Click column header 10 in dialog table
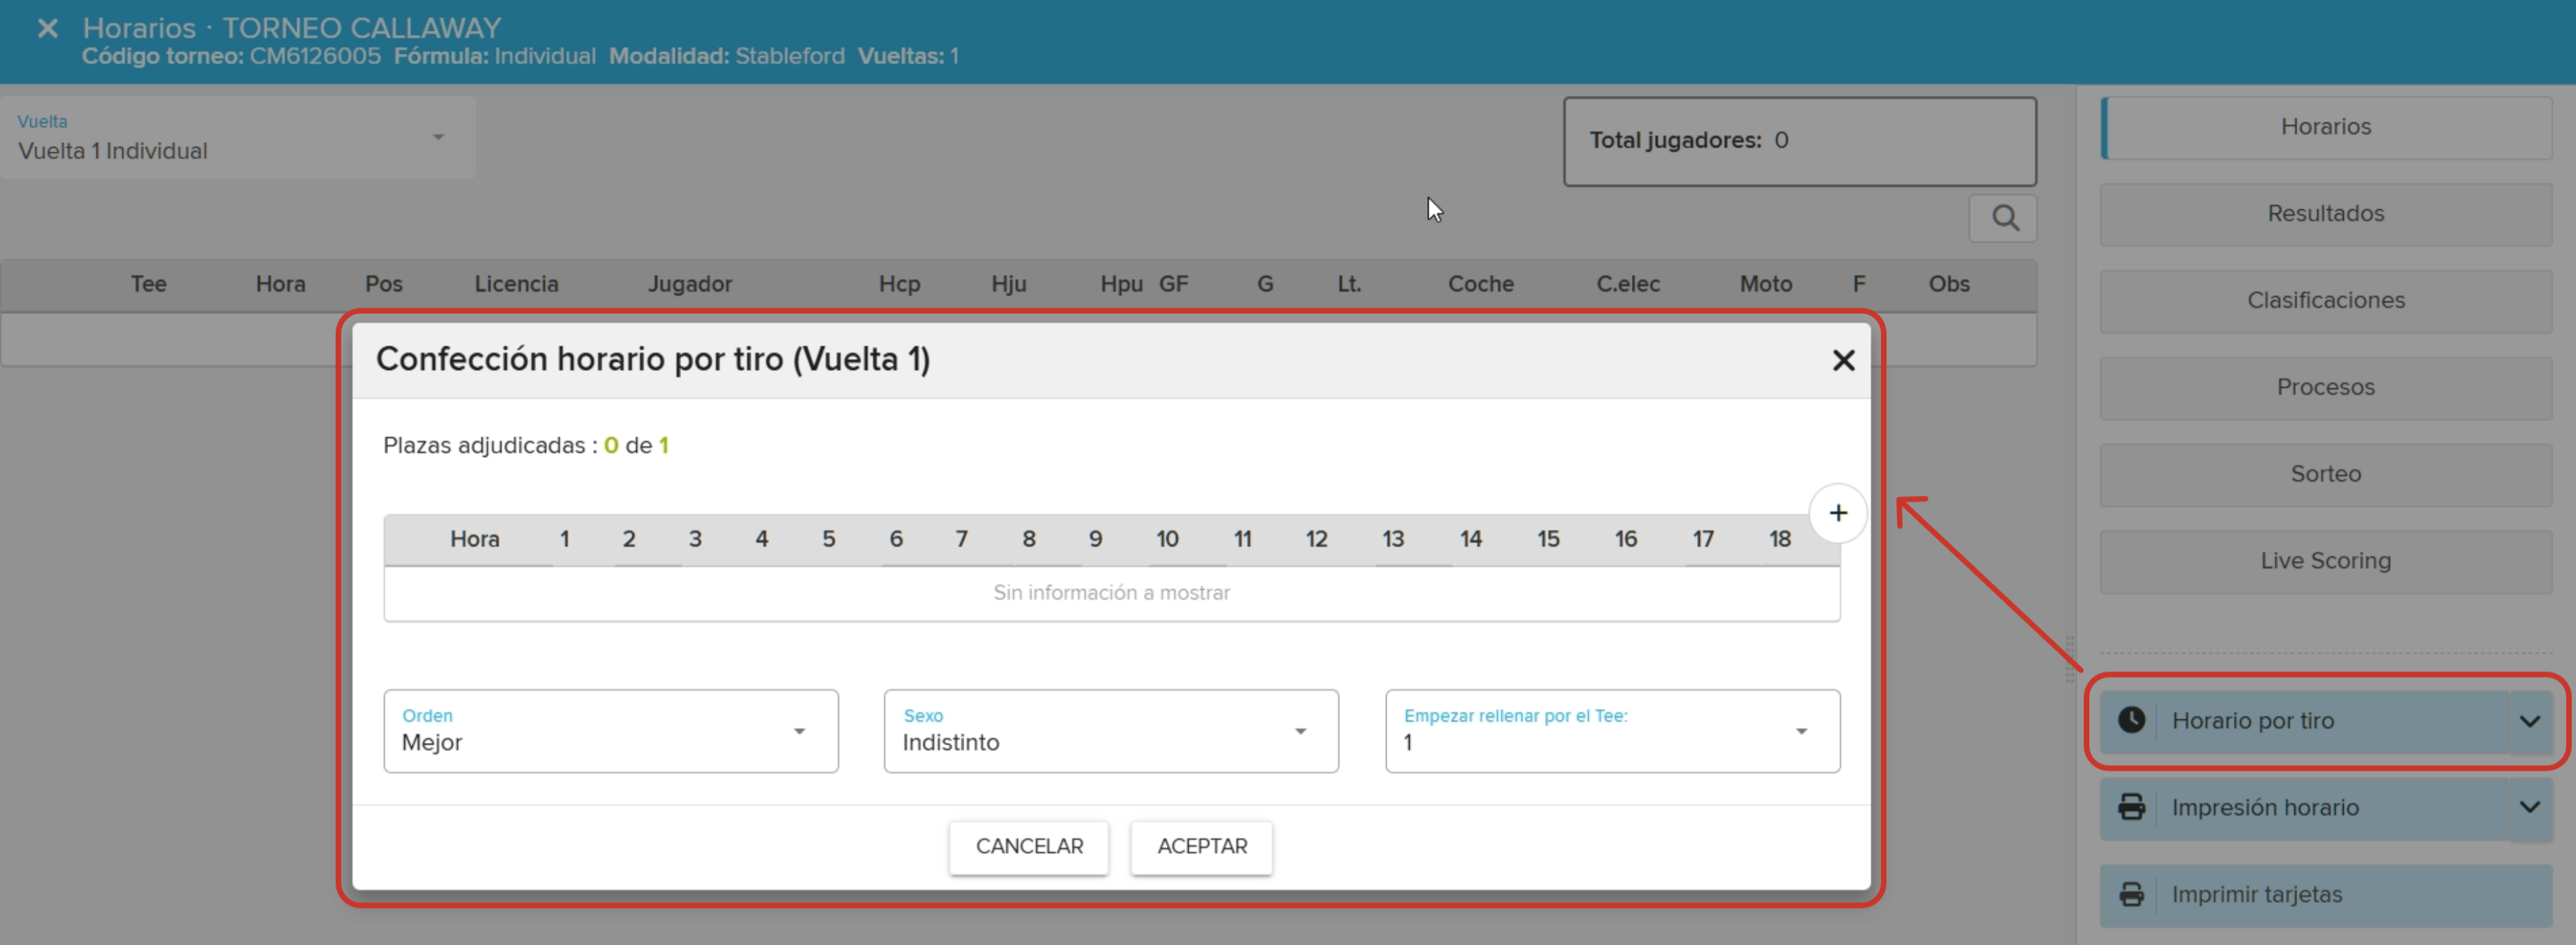Image resolution: width=2576 pixels, height=945 pixels. [x=1167, y=540]
